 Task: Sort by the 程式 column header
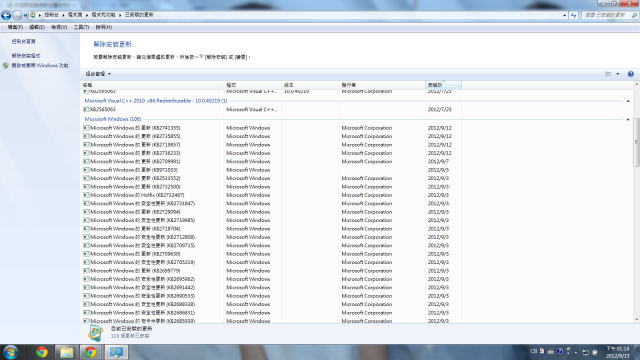[253, 85]
